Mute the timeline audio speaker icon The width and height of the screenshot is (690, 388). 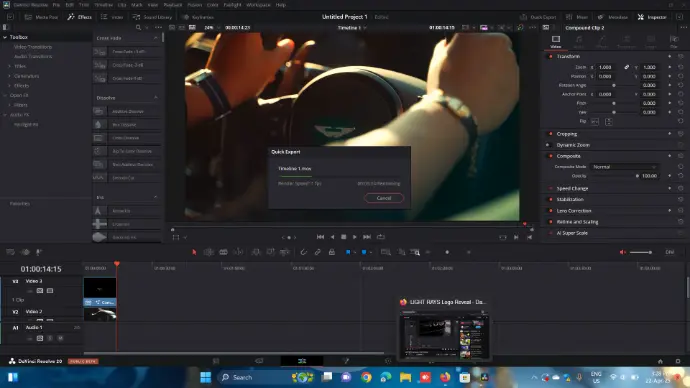tap(622, 252)
